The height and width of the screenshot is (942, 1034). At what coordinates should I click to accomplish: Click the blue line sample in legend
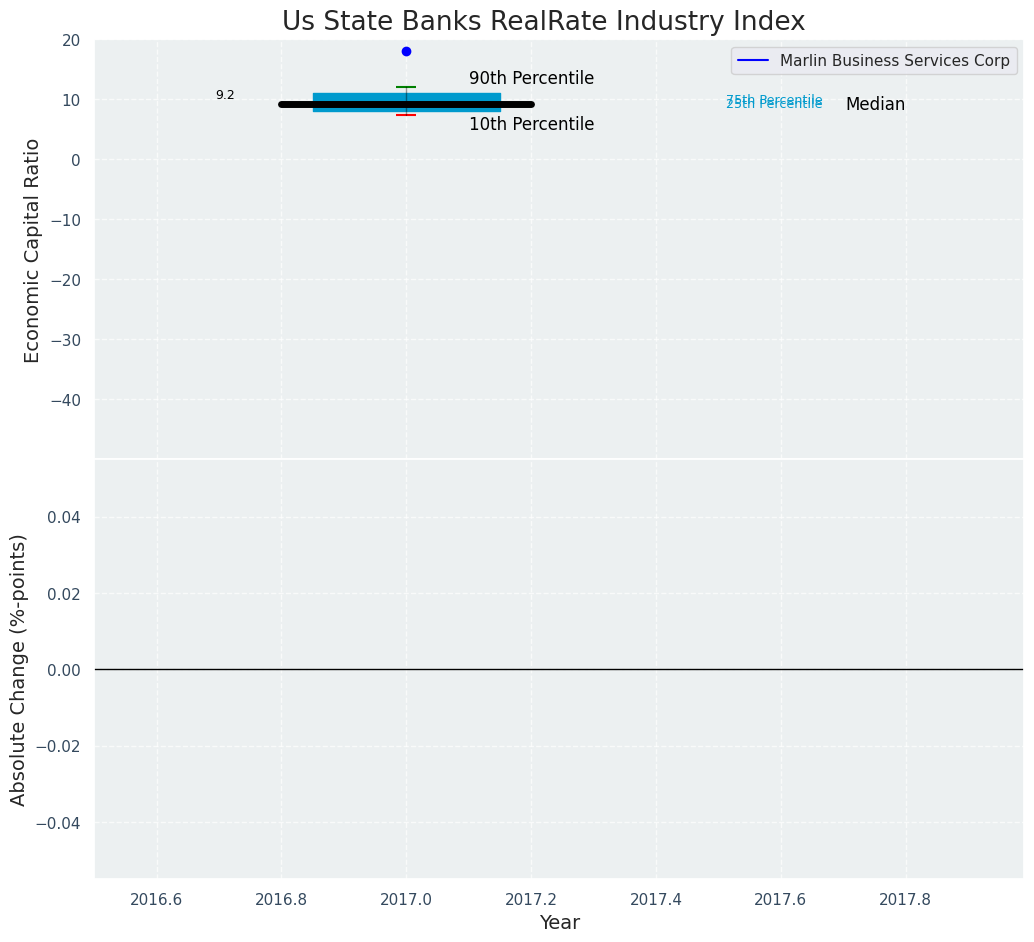point(753,61)
